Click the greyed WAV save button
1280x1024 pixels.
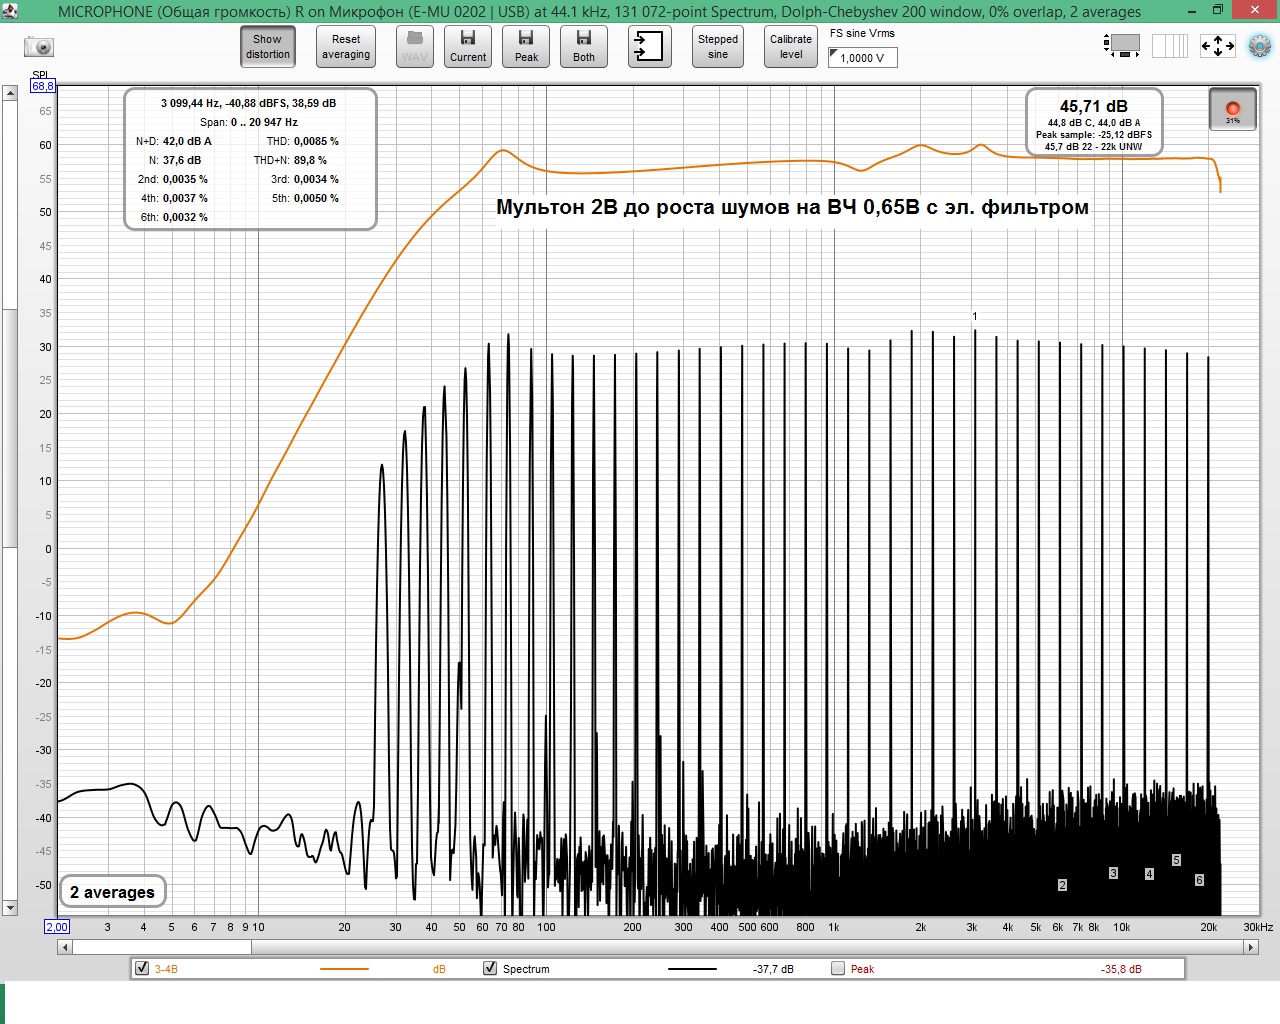point(414,46)
